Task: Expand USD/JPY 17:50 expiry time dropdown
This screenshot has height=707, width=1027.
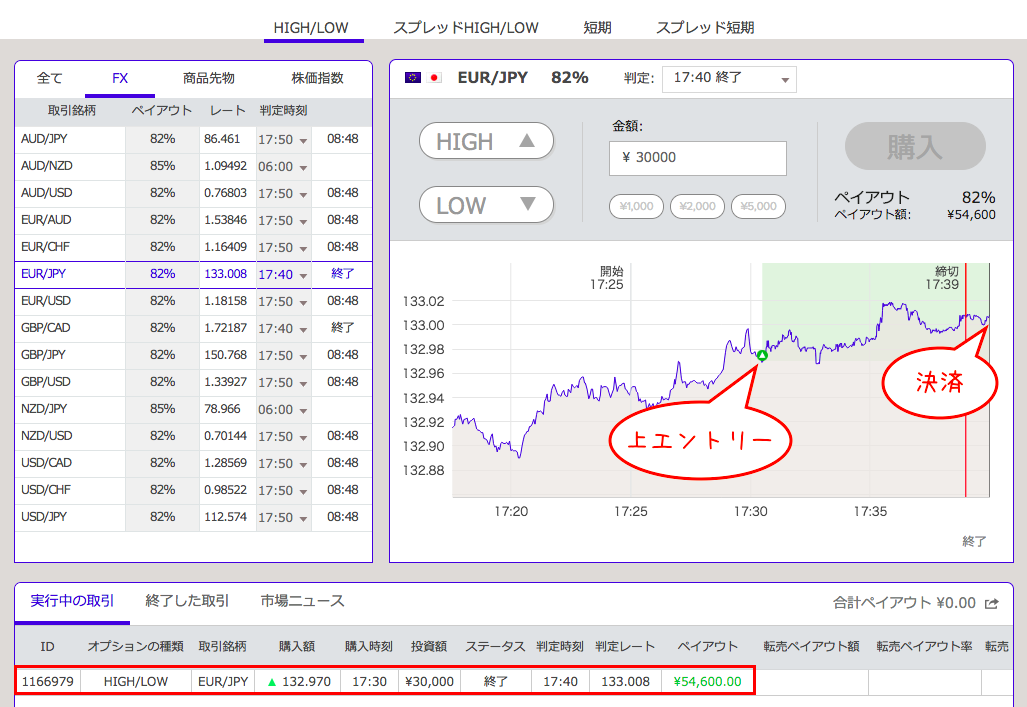Action: point(283,518)
